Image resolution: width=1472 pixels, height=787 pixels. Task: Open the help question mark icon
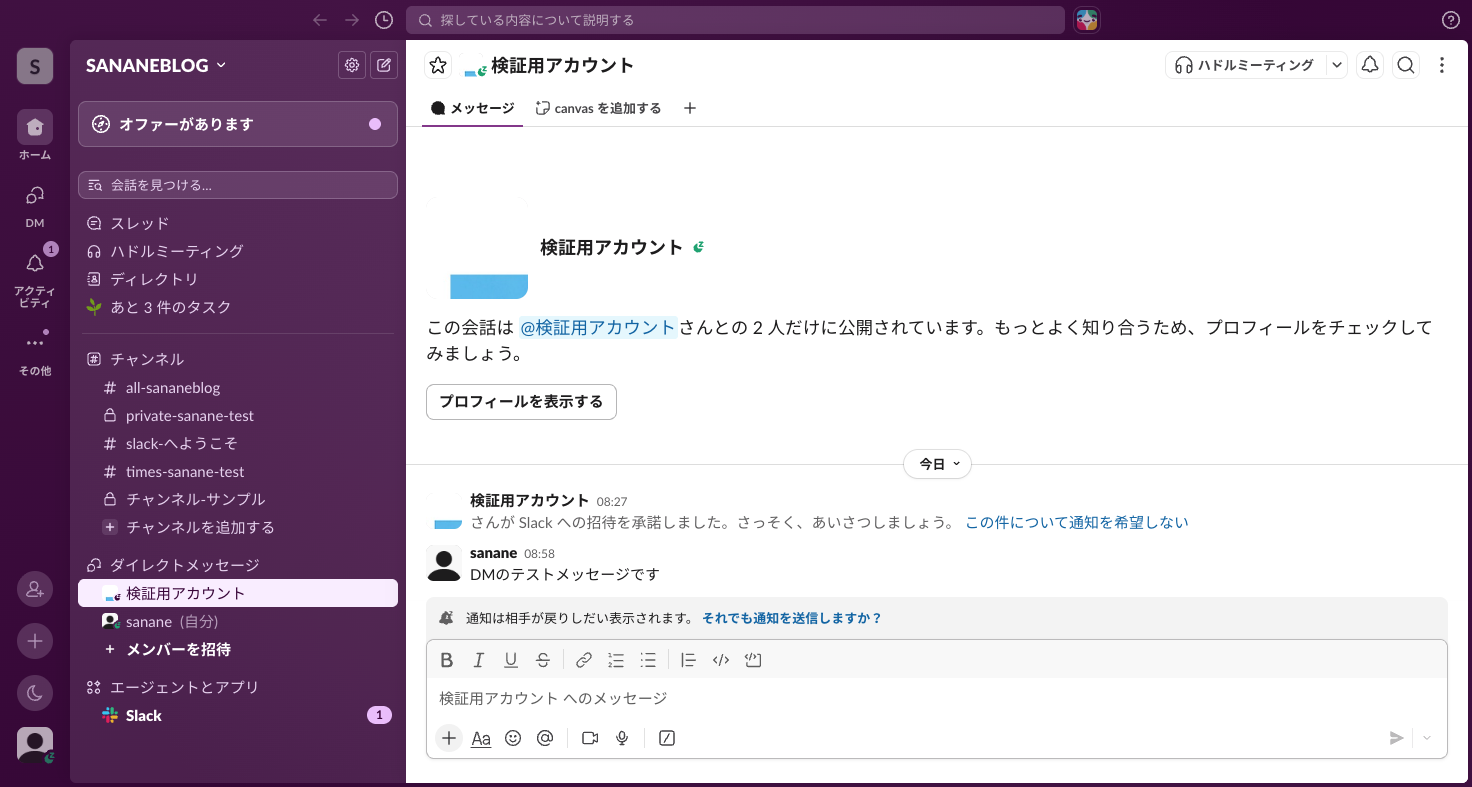1451,20
